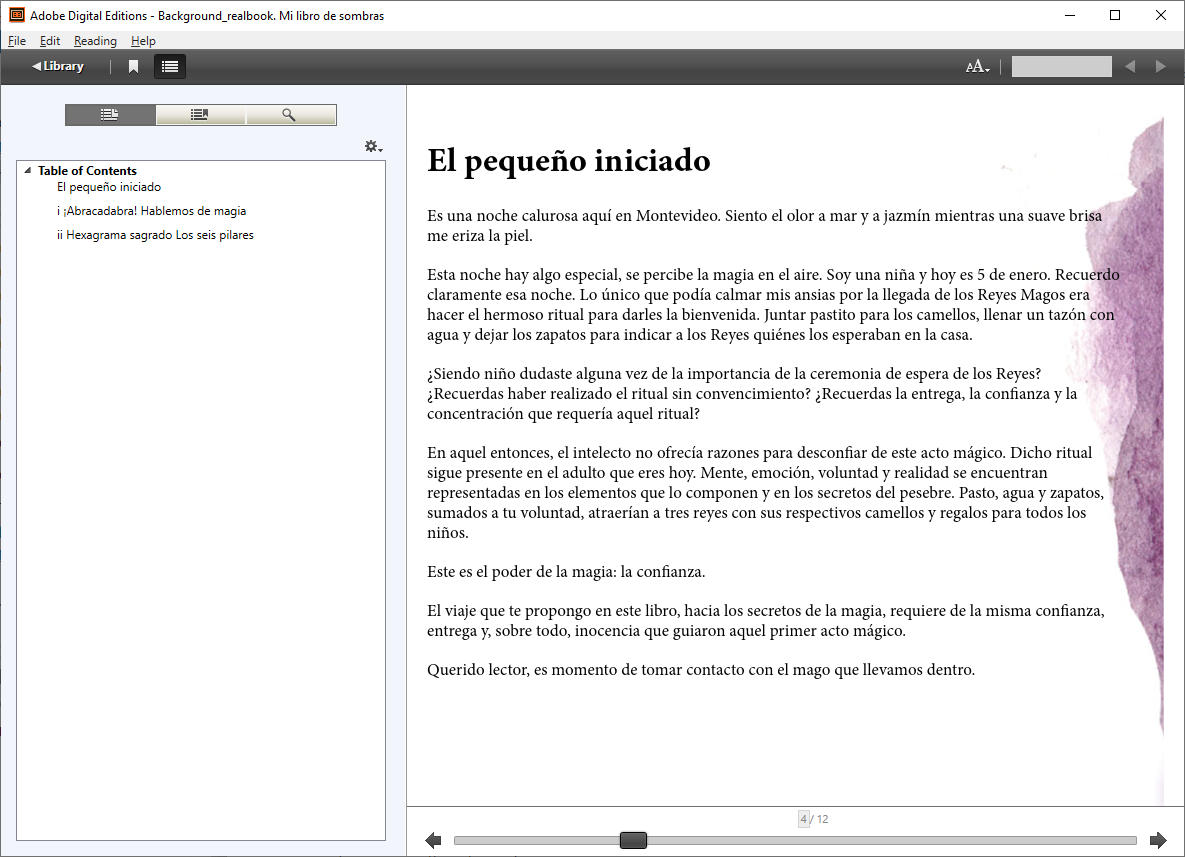Click the sentence Este es el poder de la magia
The width and height of the screenshot is (1185, 857).
[x=566, y=572]
